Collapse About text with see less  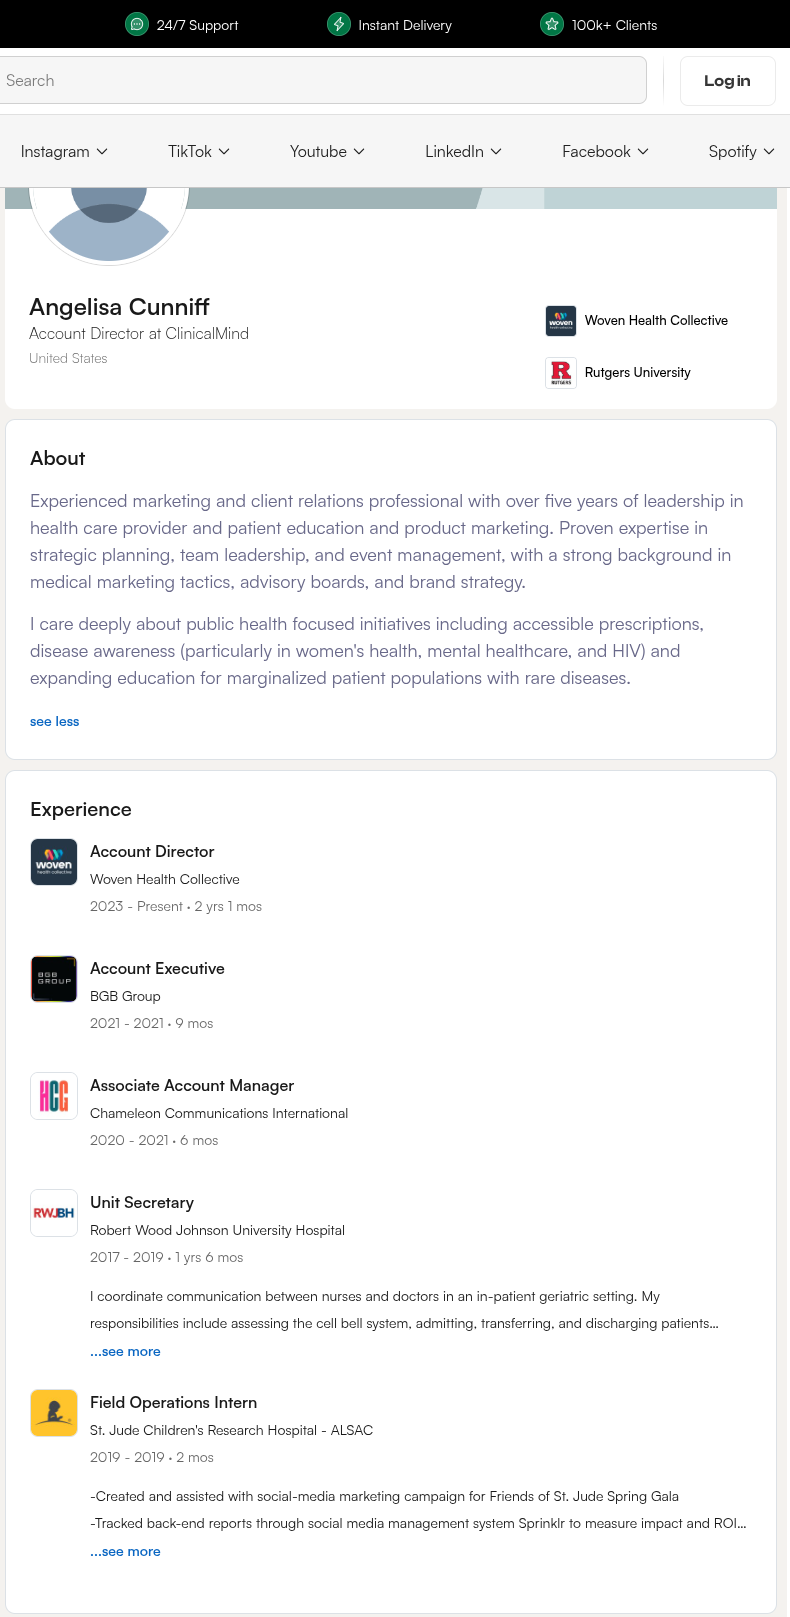point(55,721)
